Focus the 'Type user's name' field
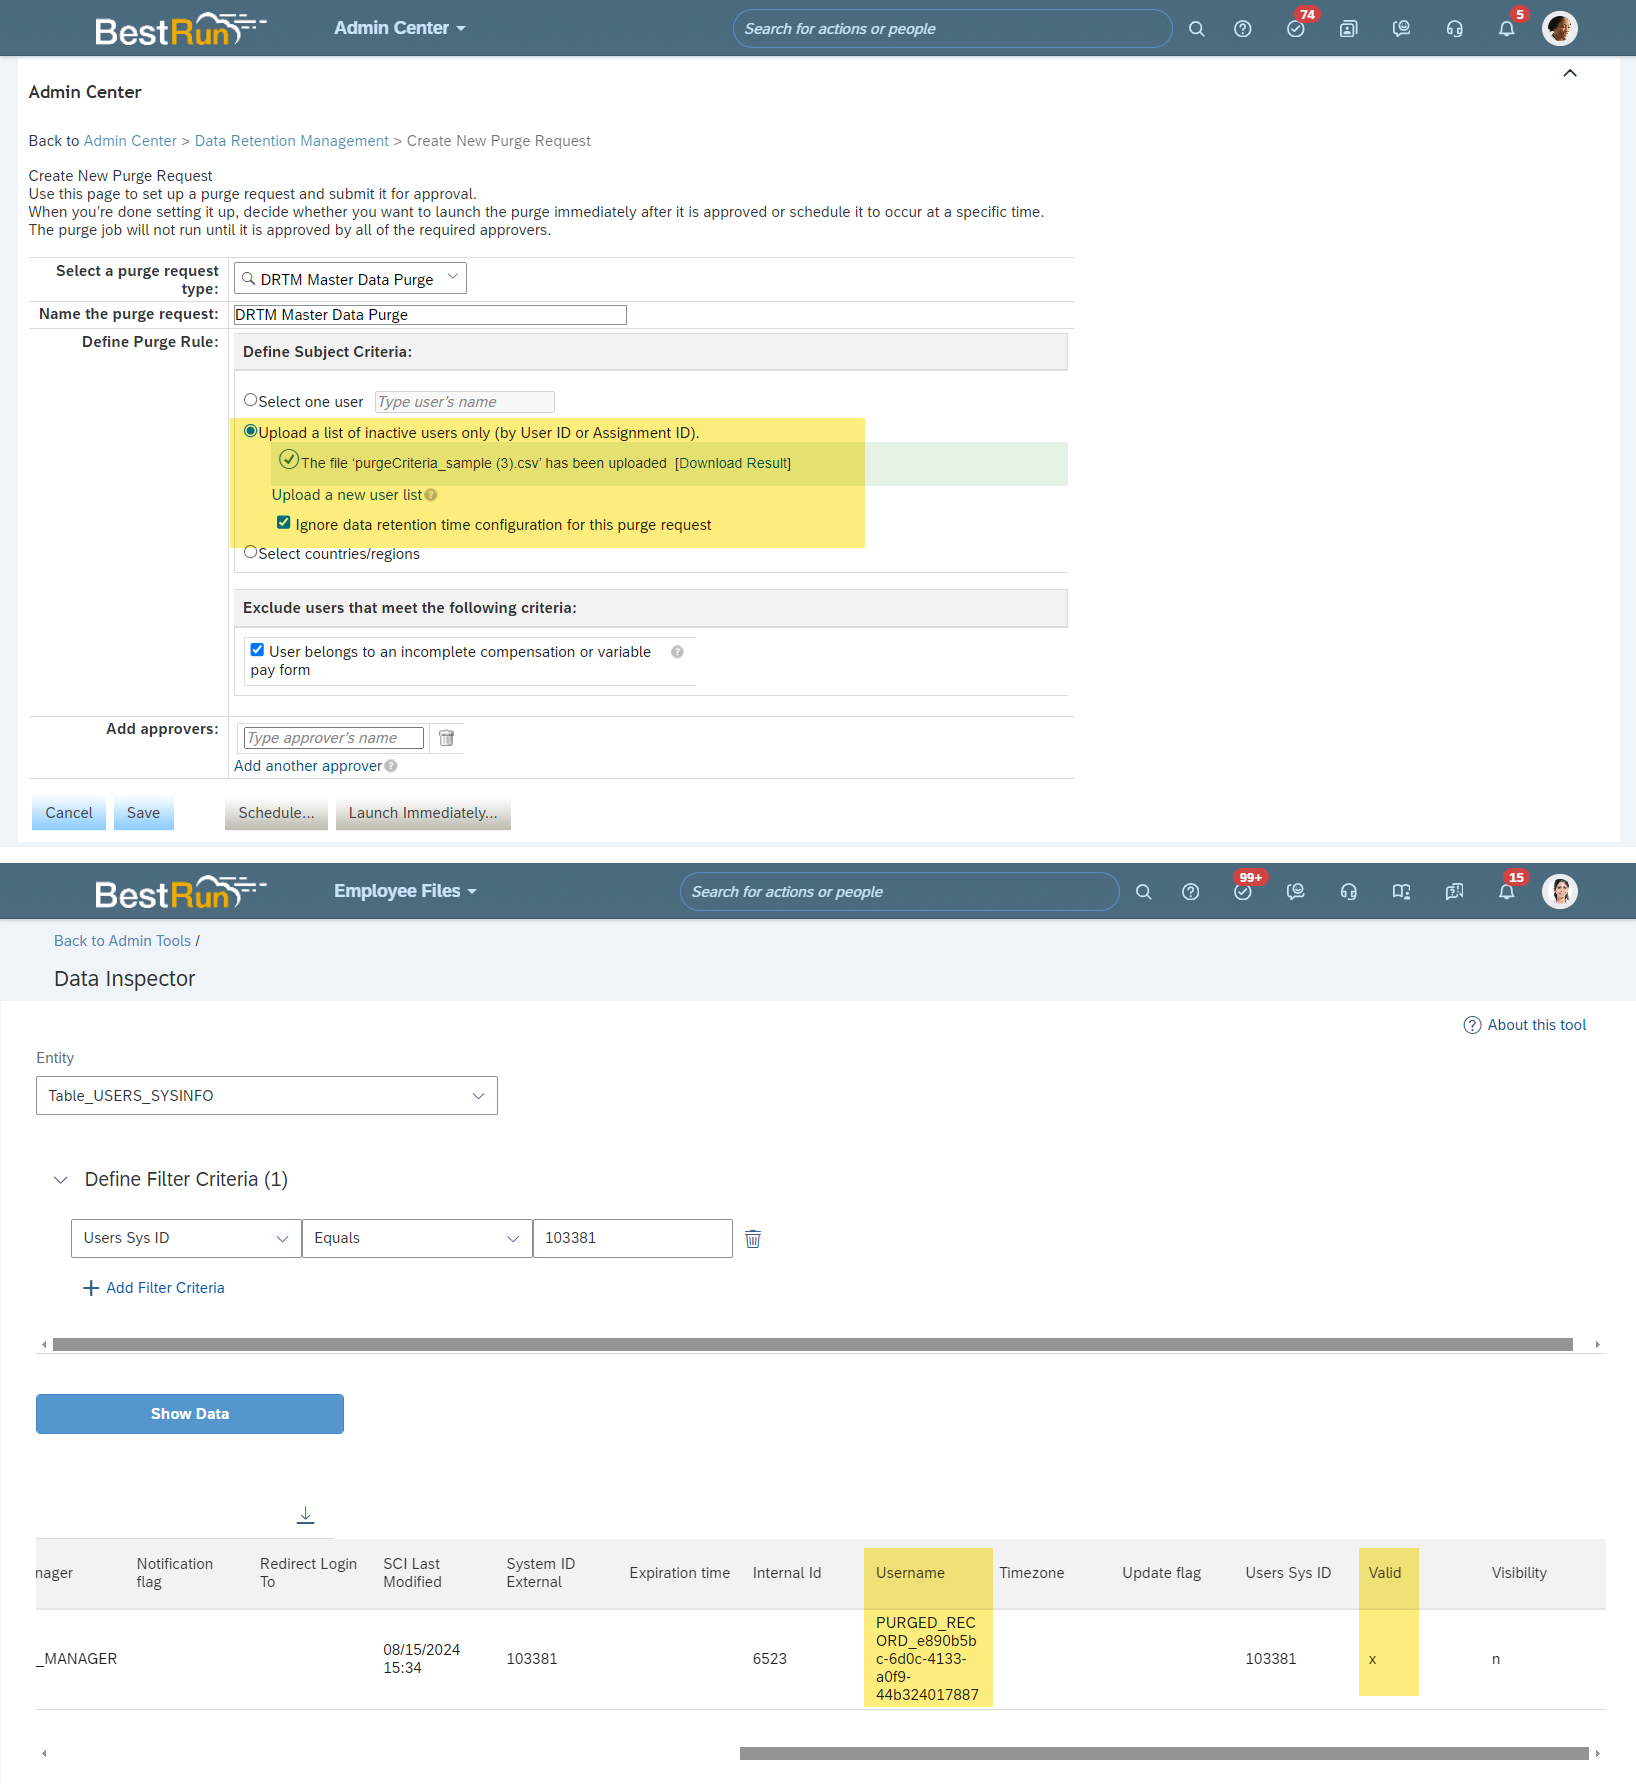The image size is (1636, 1784). pyautogui.click(x=465, y=402)
